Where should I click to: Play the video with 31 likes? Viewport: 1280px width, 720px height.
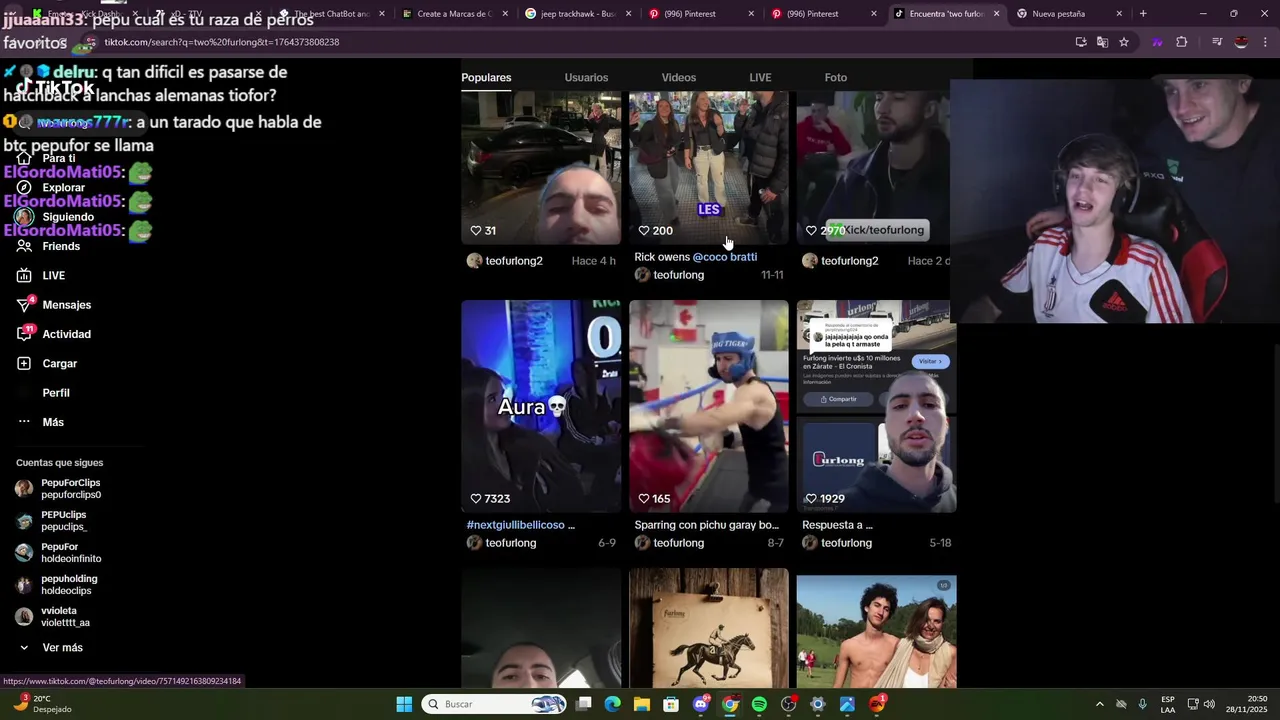pos(541,168)
